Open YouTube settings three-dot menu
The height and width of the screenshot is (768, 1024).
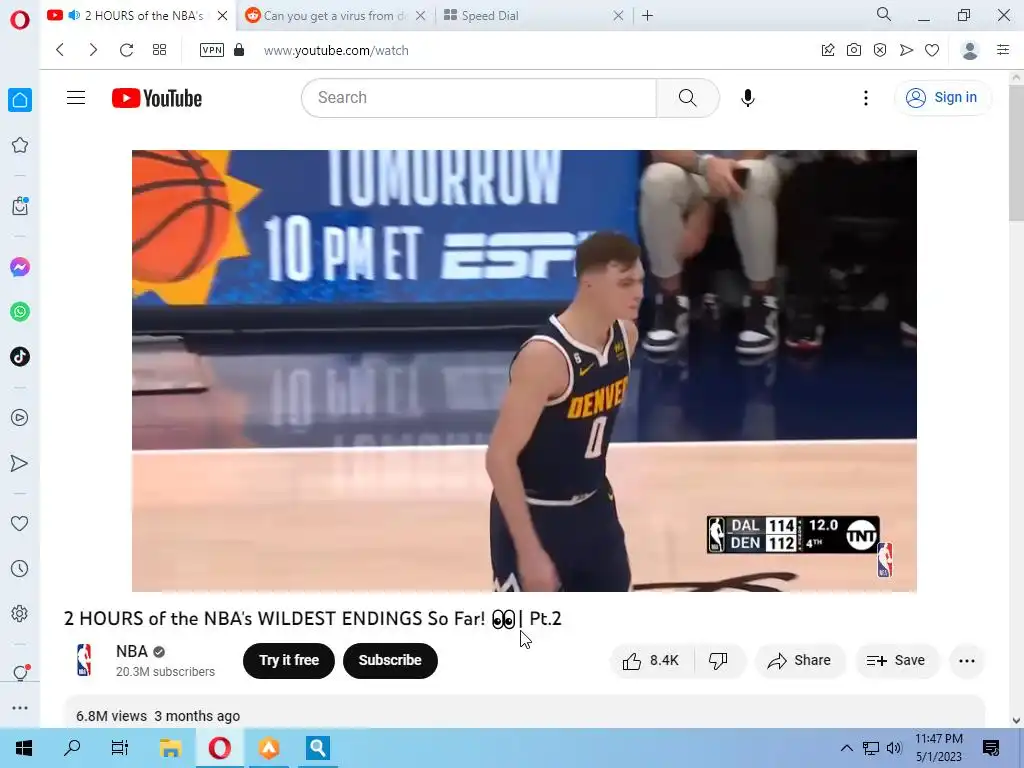pos(866,98)
